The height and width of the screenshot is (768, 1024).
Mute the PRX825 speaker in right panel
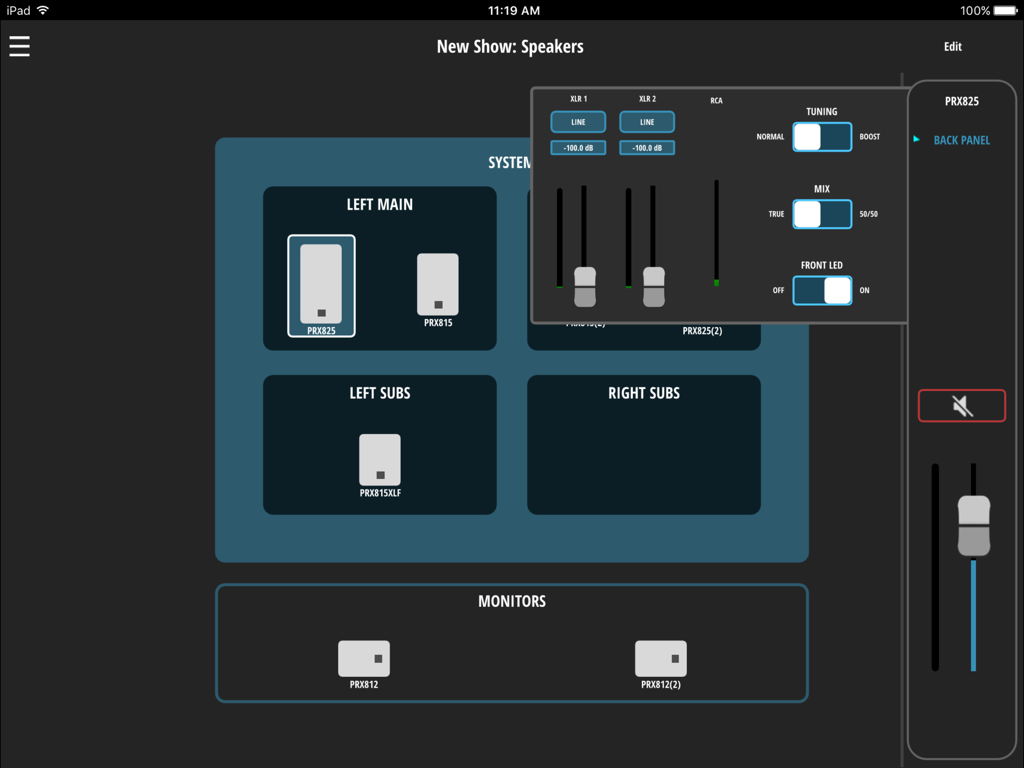tap(961, 405)
